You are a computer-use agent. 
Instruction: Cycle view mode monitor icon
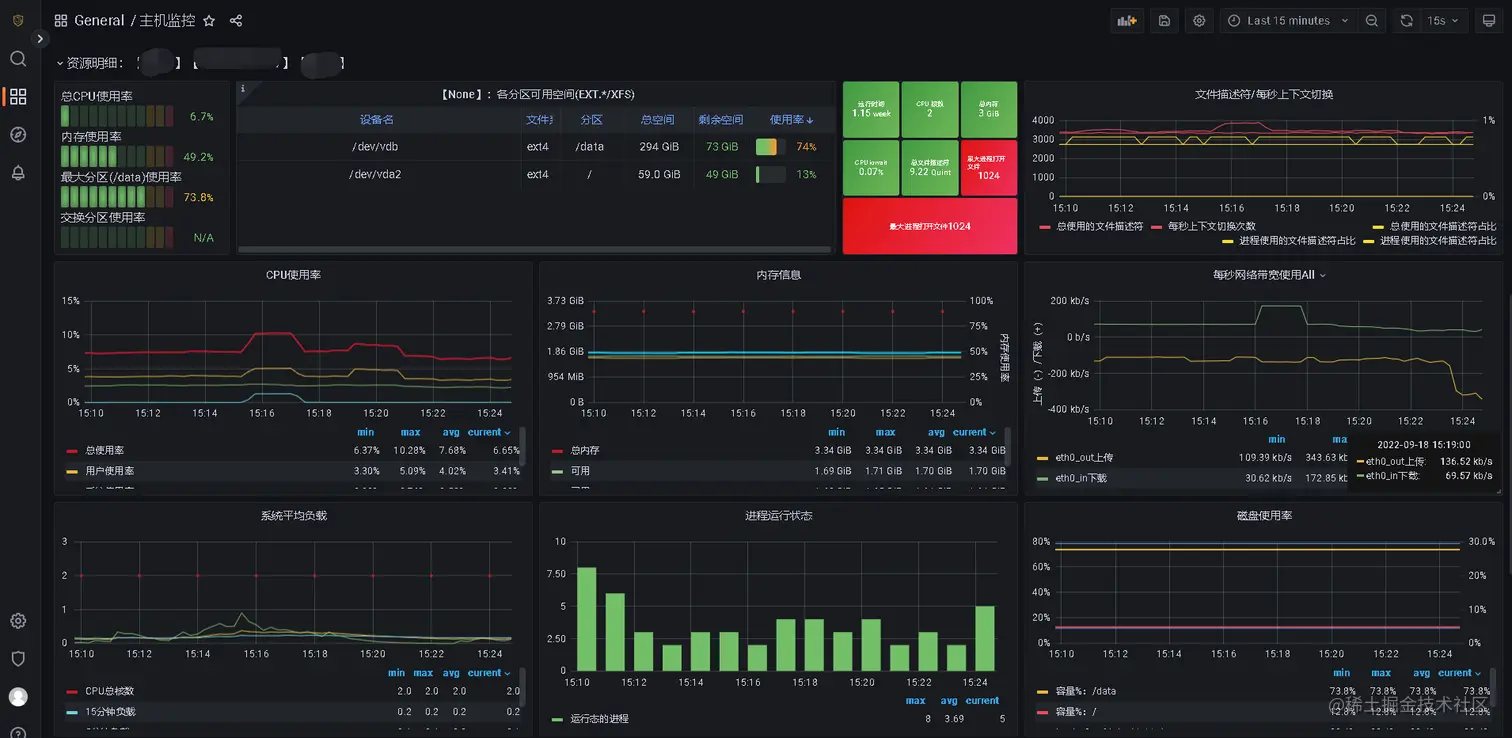(1490, 20)
